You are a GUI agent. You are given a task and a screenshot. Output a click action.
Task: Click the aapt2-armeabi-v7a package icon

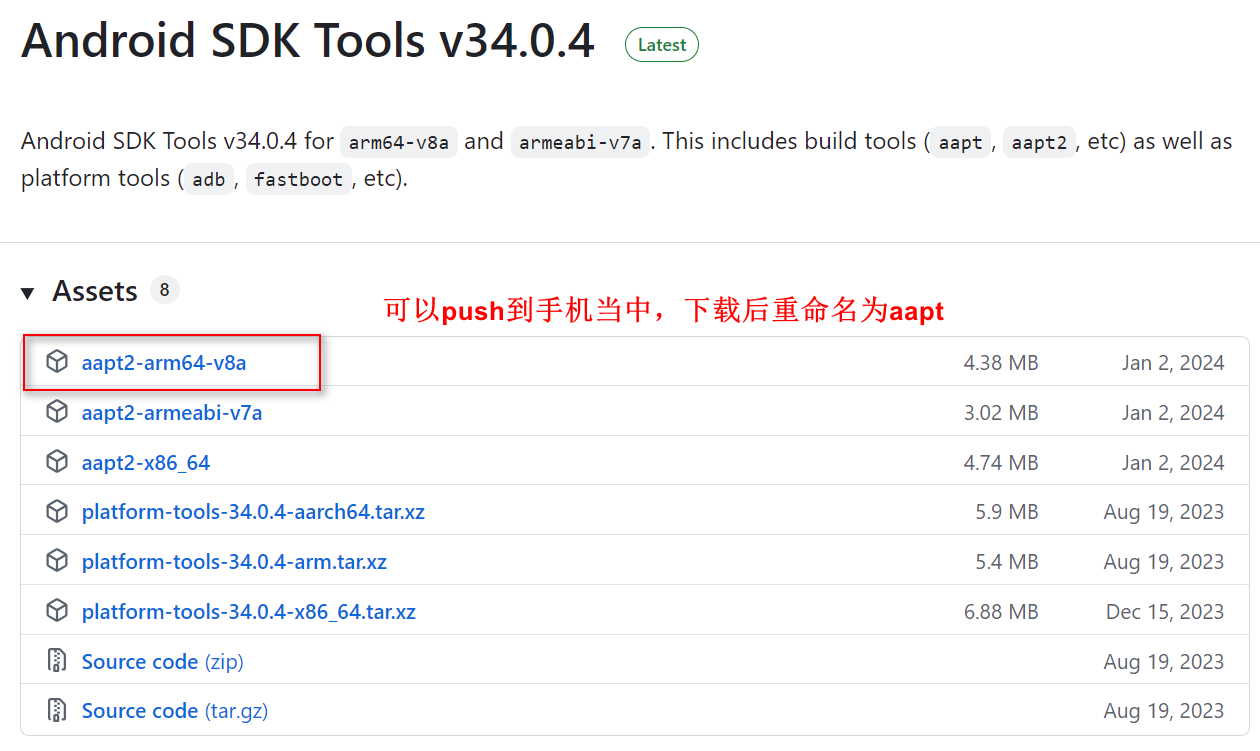click(57, 412)
